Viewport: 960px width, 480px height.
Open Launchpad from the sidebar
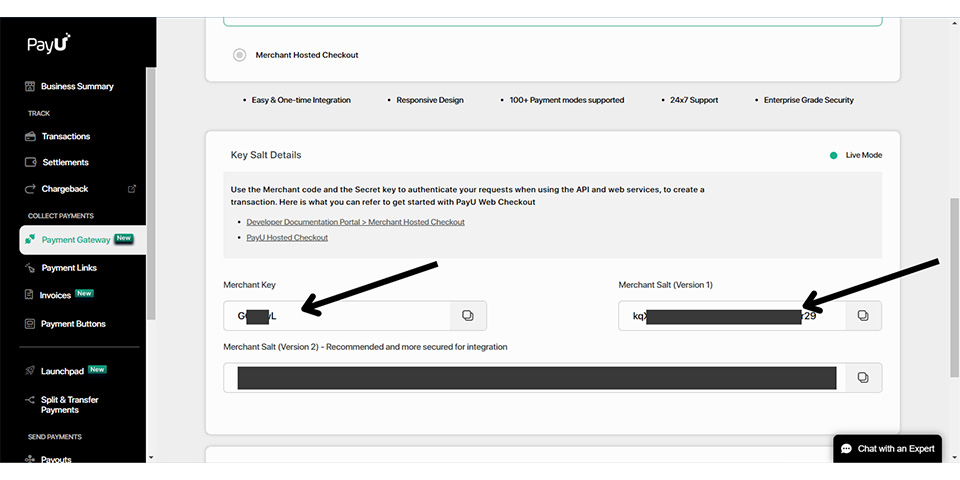[x=62, y=371]
